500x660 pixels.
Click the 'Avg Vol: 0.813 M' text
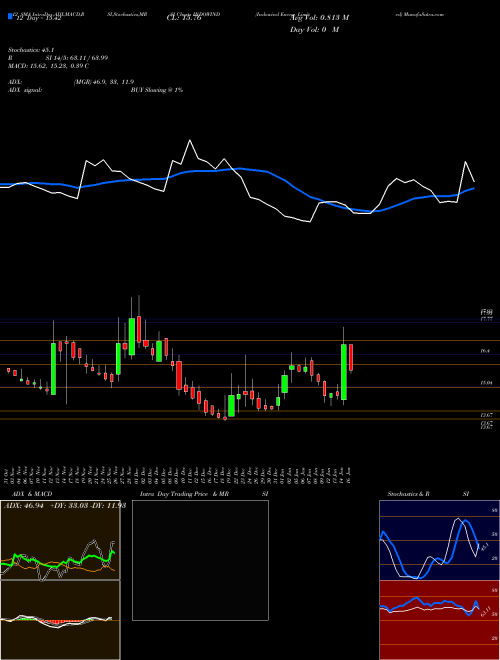point(319,17)
